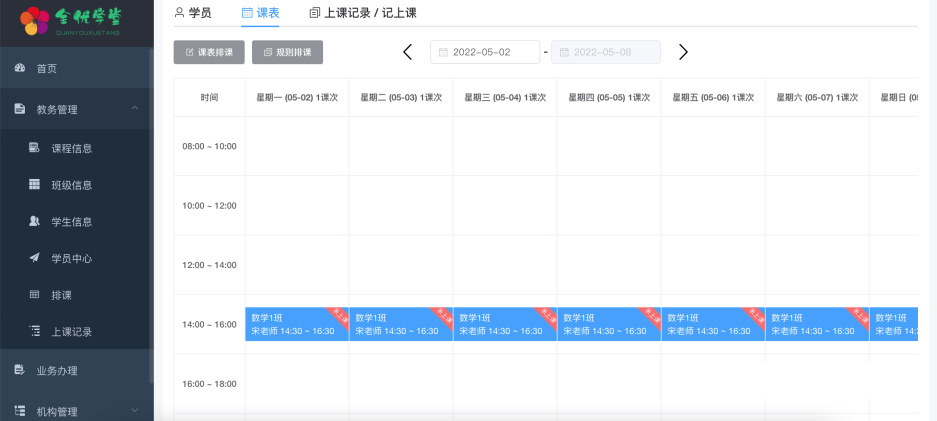The height and width of the screenshot is (421, 937).
Task: Switch to the 学员 tab
Action: tap(192, 13)
